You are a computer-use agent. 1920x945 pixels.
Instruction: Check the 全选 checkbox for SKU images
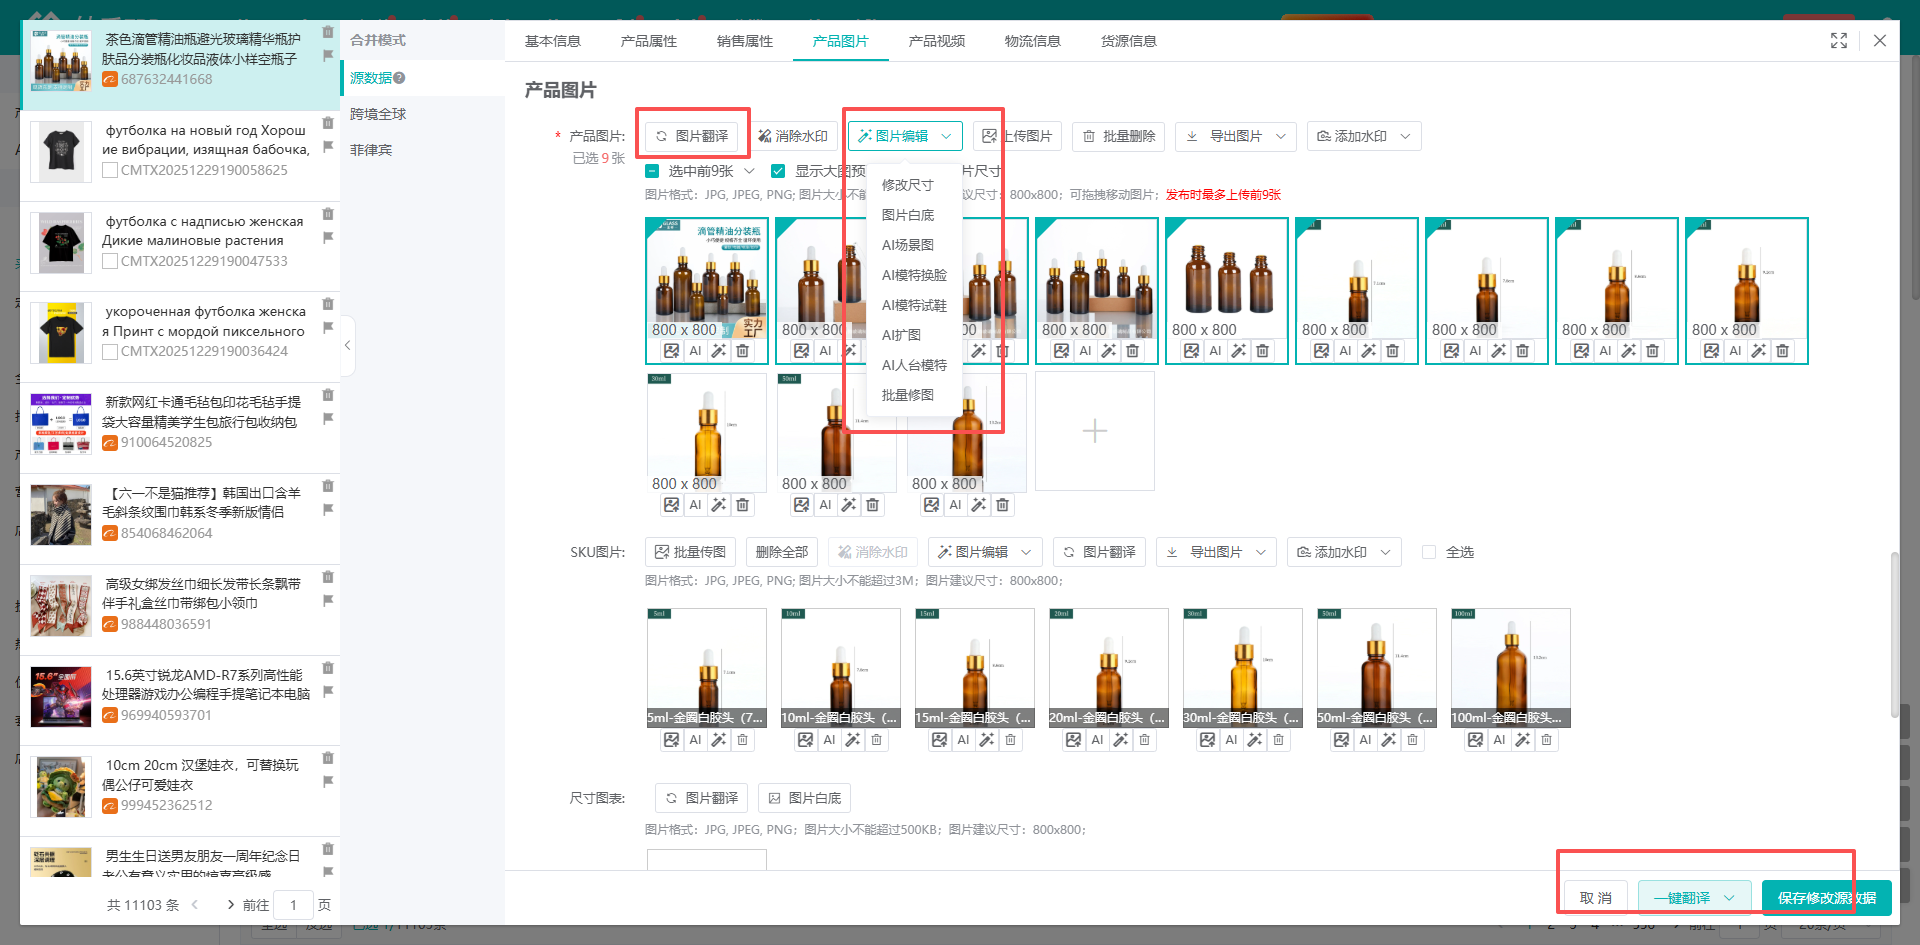click(1429, 552)
